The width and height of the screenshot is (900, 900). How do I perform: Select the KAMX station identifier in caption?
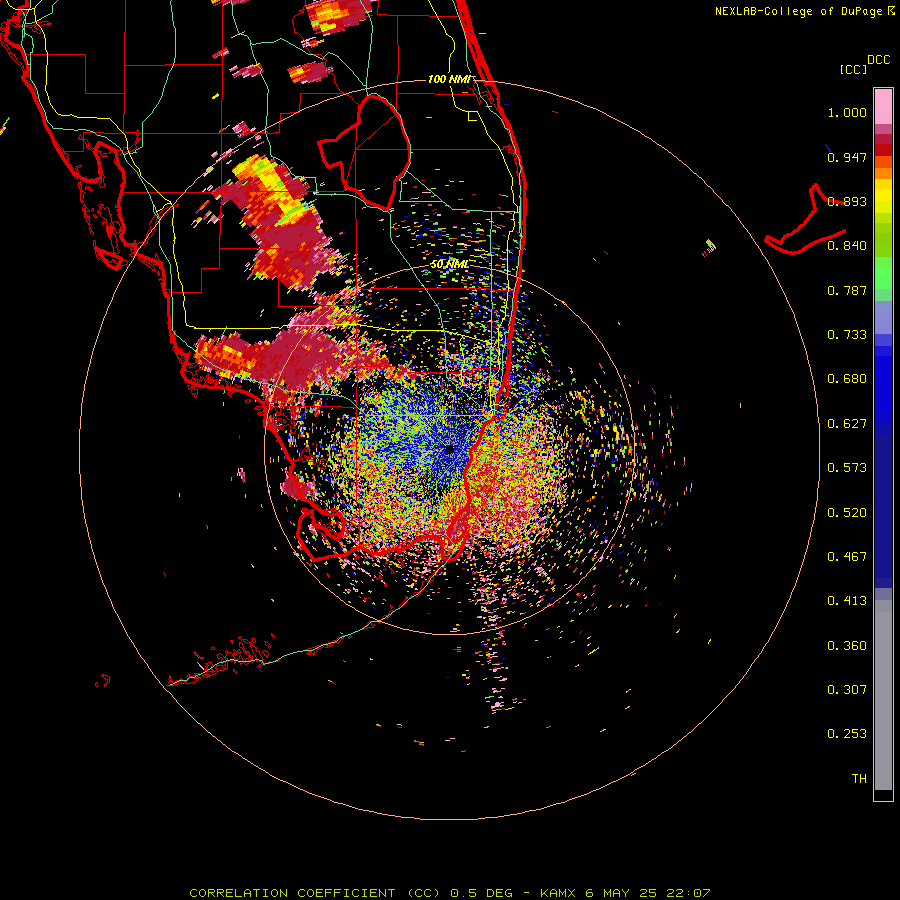(x=559, y=893)
